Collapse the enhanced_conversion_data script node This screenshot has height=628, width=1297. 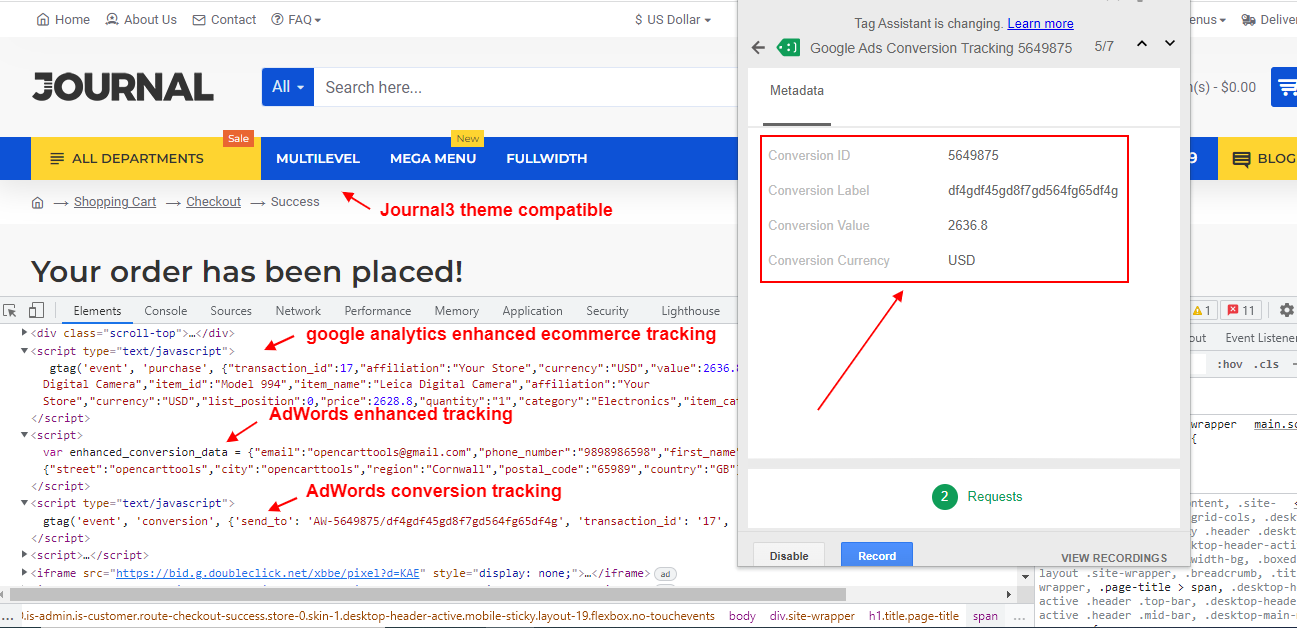[25, 435]
